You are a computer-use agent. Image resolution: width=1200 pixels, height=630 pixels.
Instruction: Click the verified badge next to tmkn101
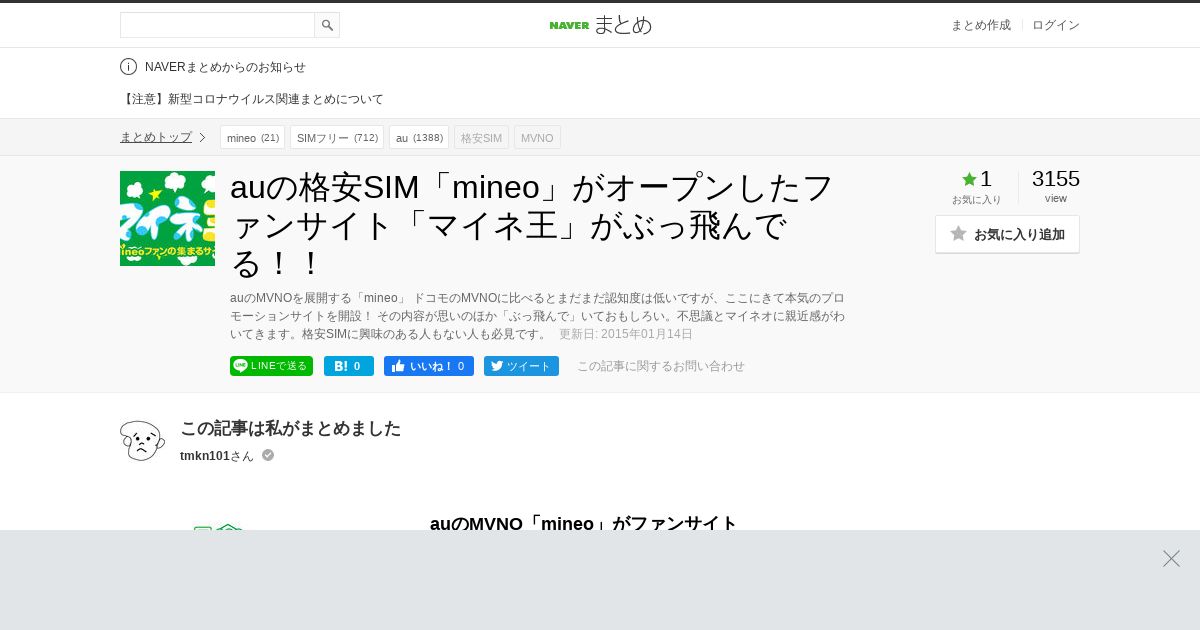tap(268, 455)
